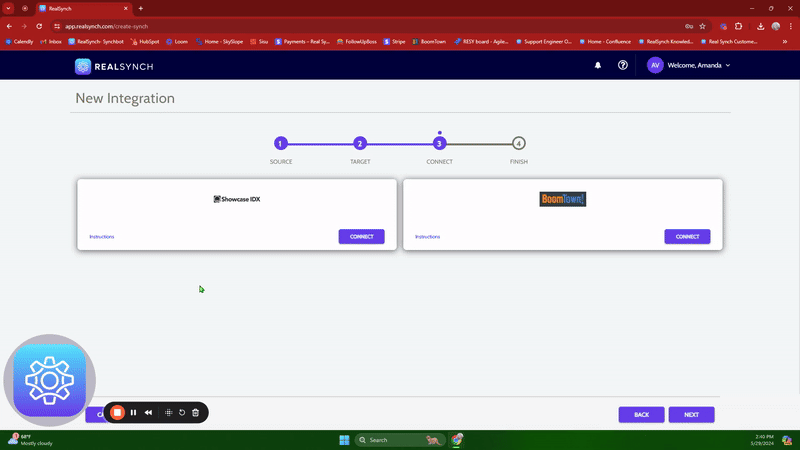Rewind the recording

[148, 412]
